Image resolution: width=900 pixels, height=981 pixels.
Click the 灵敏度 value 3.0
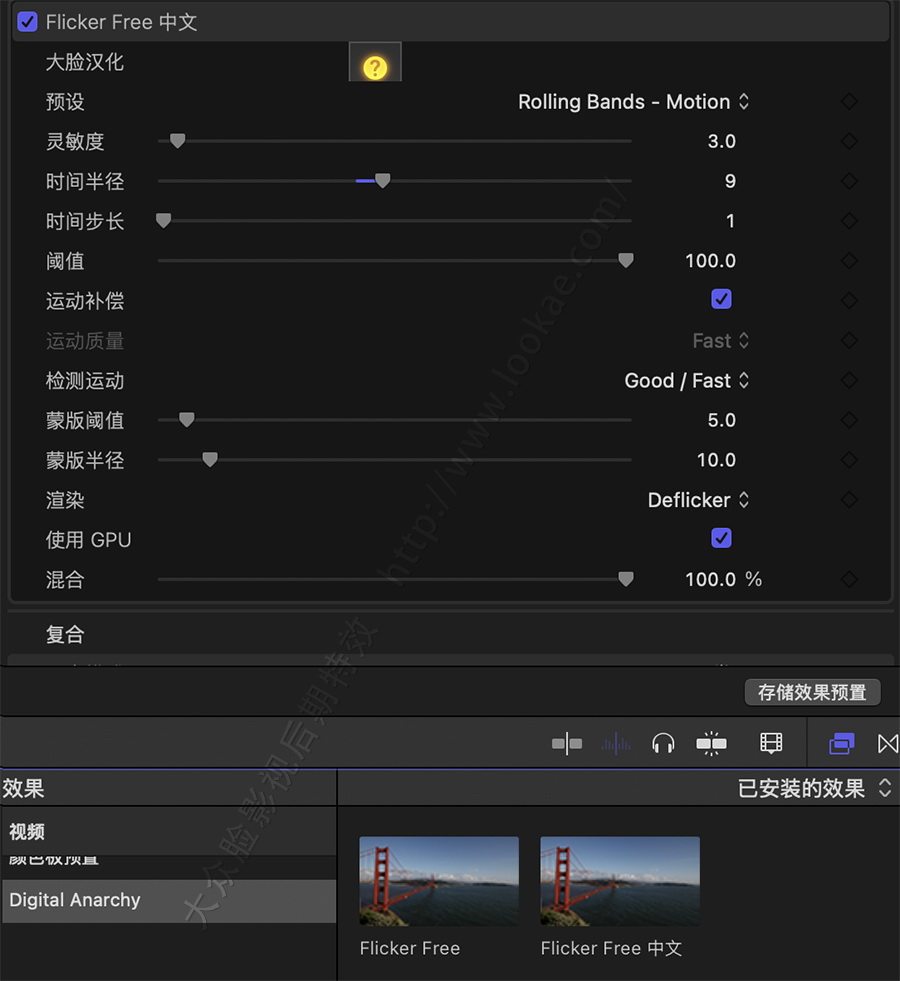coord(721,141)
